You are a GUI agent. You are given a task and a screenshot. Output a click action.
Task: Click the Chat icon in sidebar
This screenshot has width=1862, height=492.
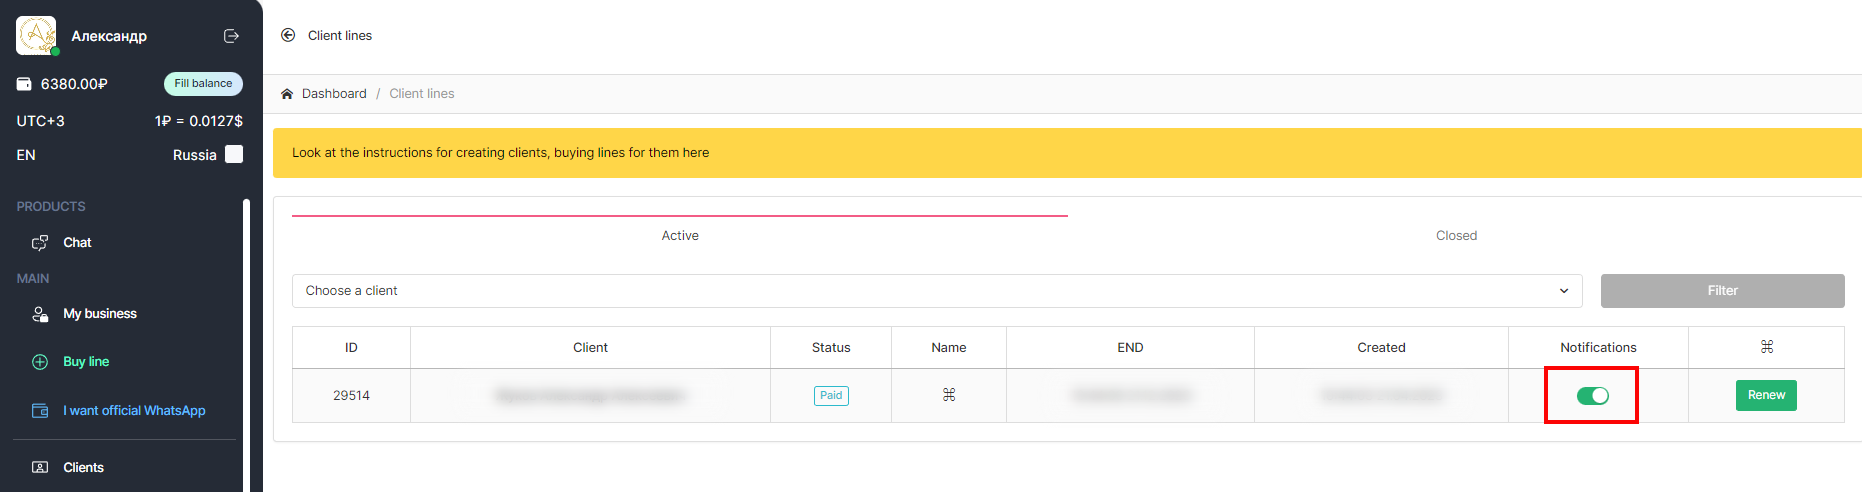point(40,243)
